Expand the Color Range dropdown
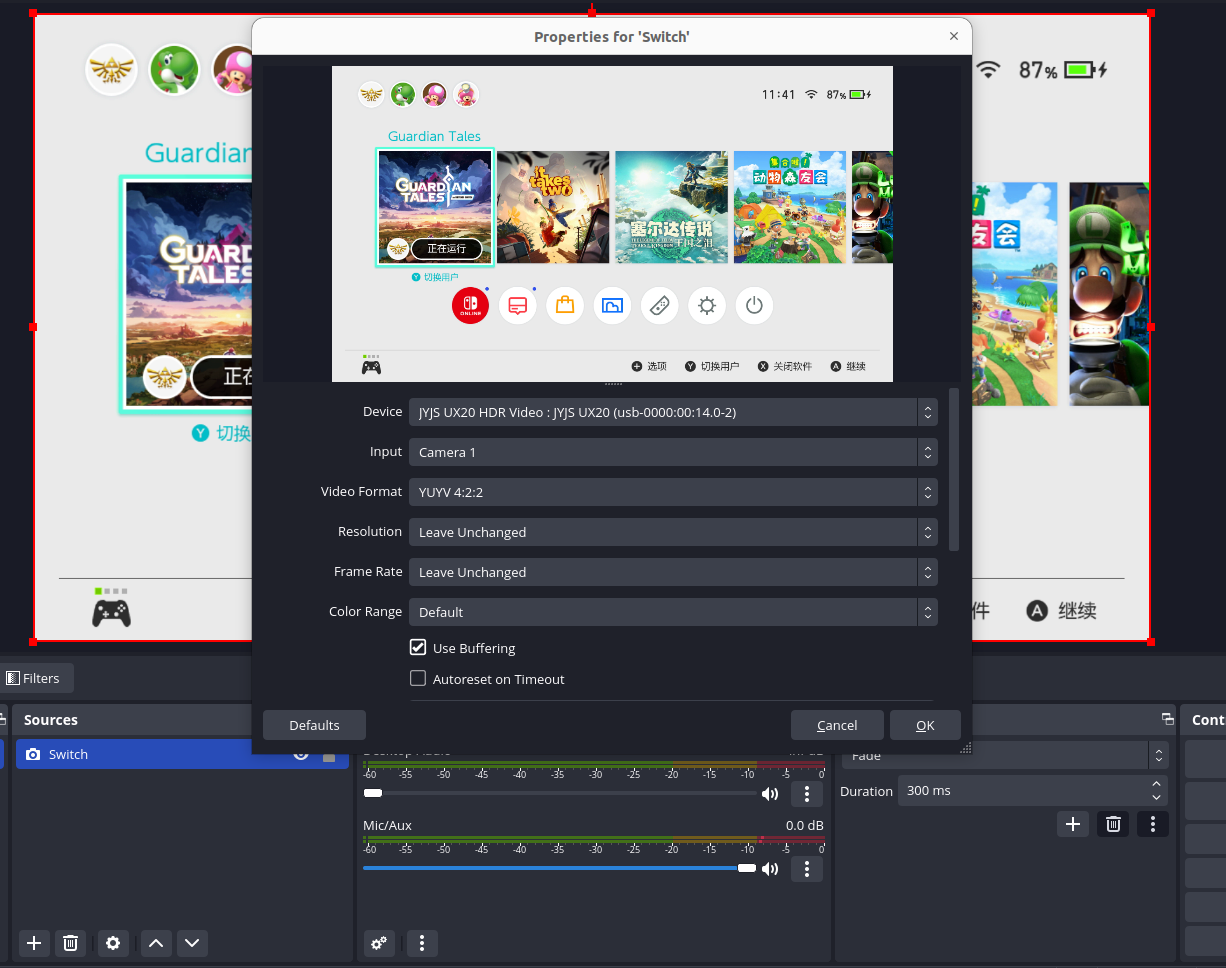 672,612
